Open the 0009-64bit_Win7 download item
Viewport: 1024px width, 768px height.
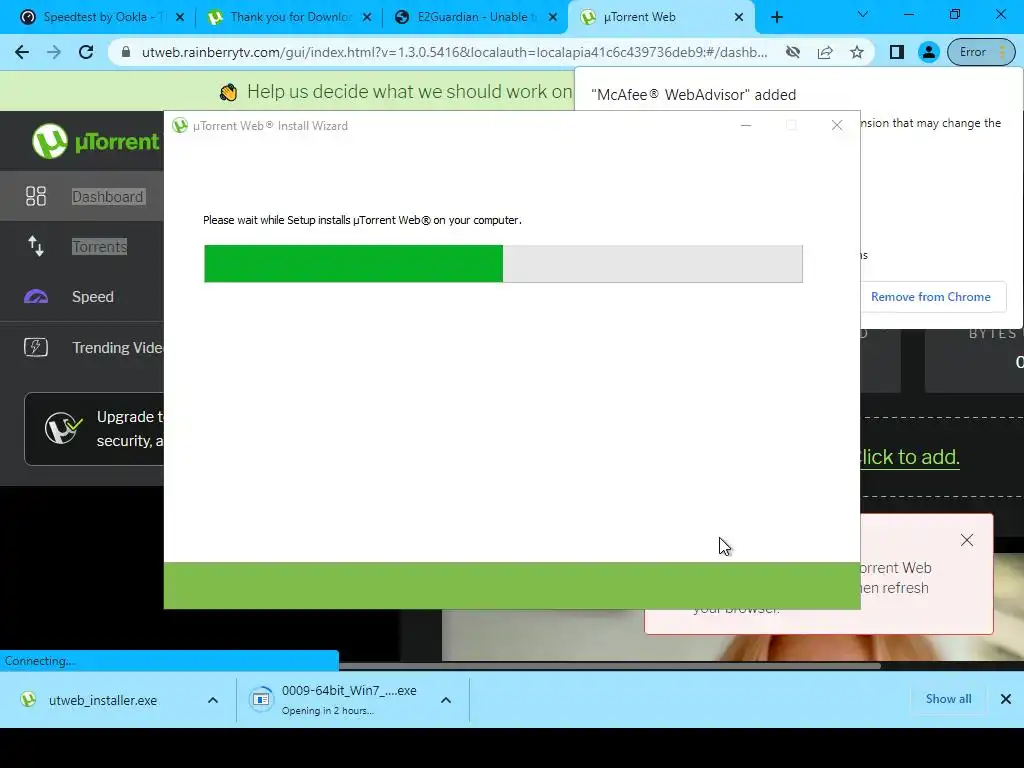(333, 699)
